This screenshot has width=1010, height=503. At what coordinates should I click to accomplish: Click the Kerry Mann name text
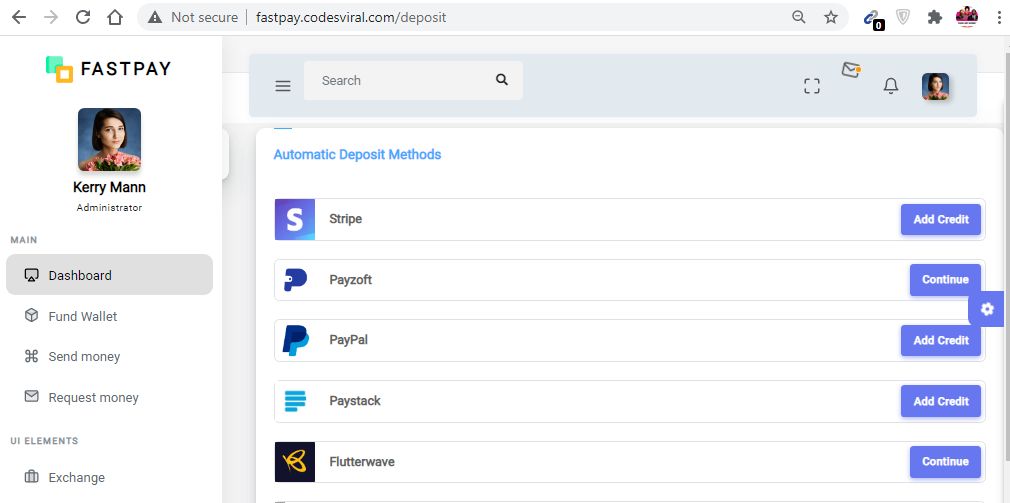pyautogui.click(x=110, y=187)
